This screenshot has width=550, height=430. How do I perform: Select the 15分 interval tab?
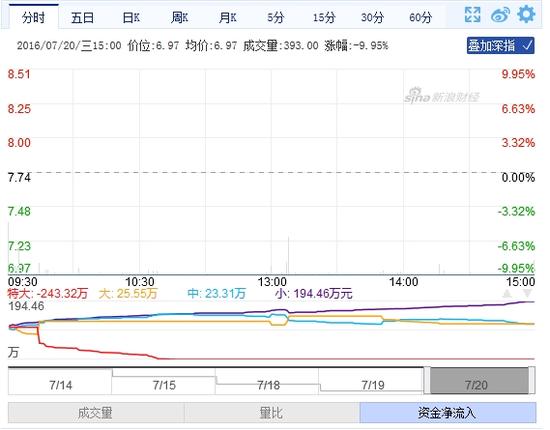tap(324, 17)
